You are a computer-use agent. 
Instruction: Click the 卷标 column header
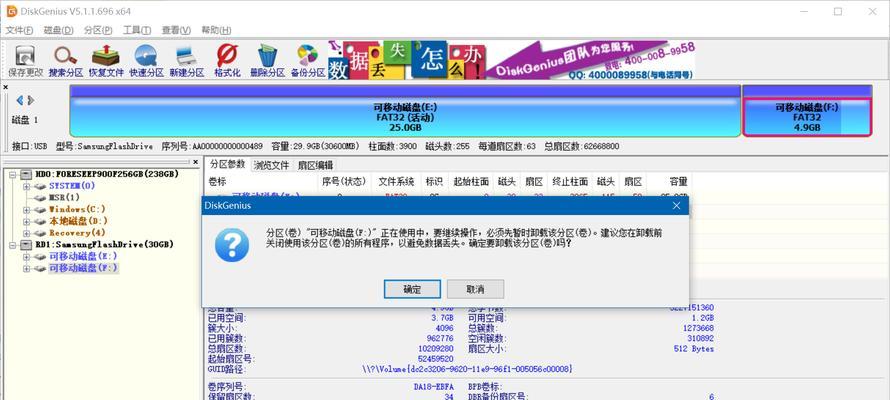click(262, 182)
